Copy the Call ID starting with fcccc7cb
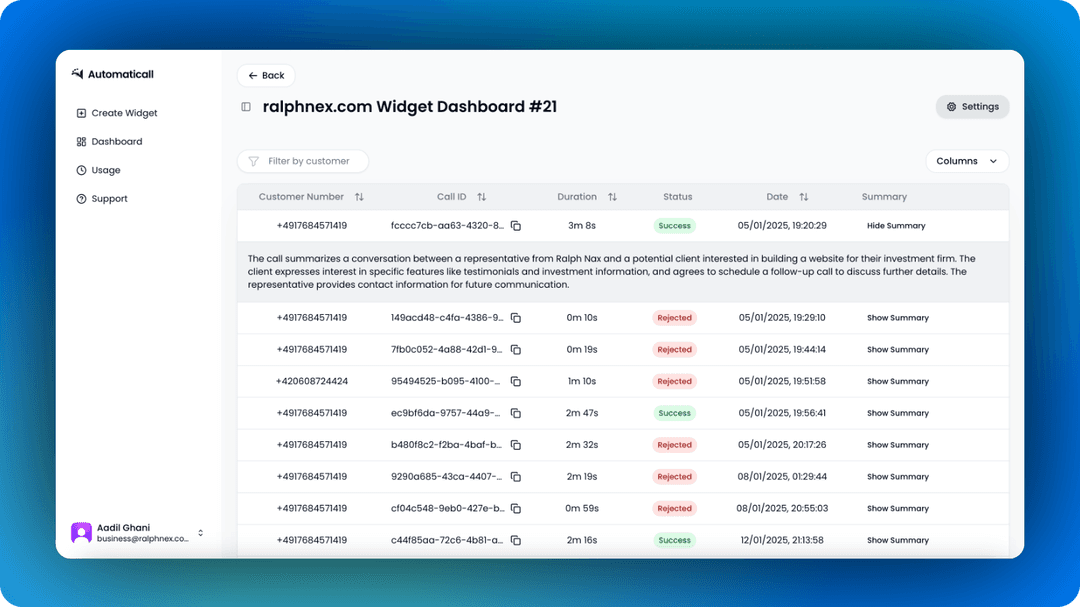The image size is (1080, 607). 516,226
